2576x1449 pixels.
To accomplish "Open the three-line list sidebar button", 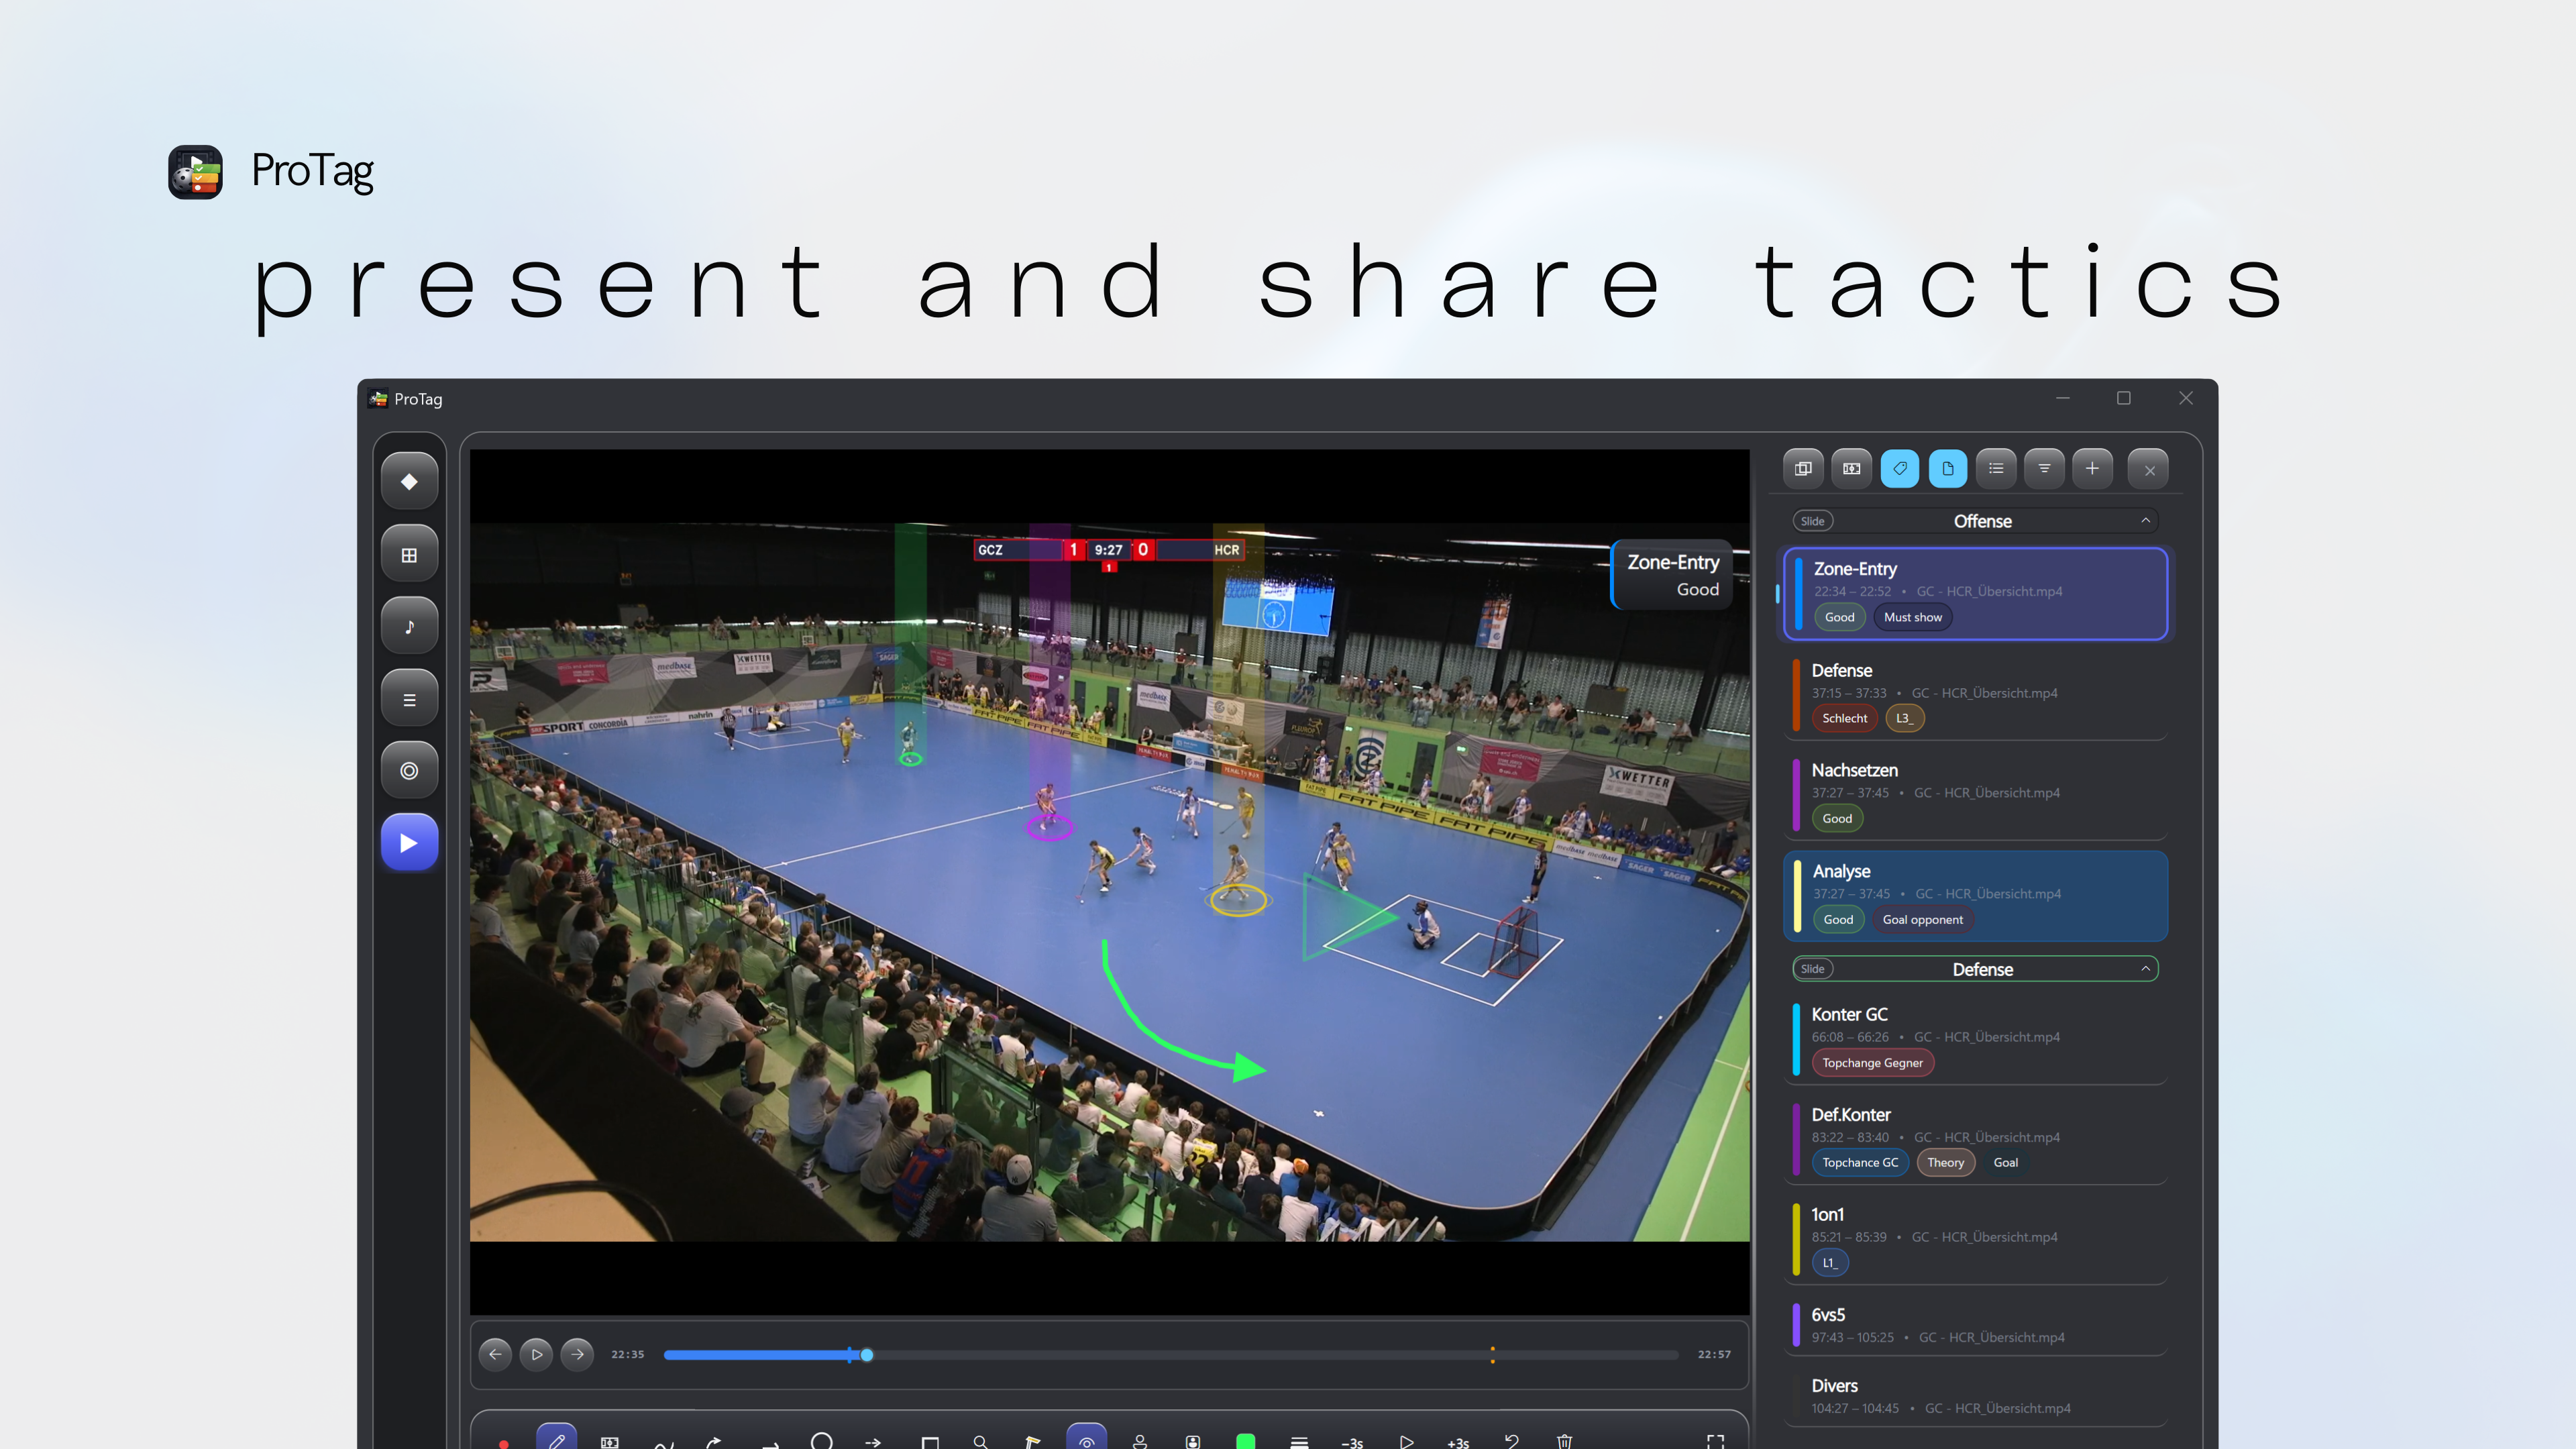I will (x=409, y=700).
